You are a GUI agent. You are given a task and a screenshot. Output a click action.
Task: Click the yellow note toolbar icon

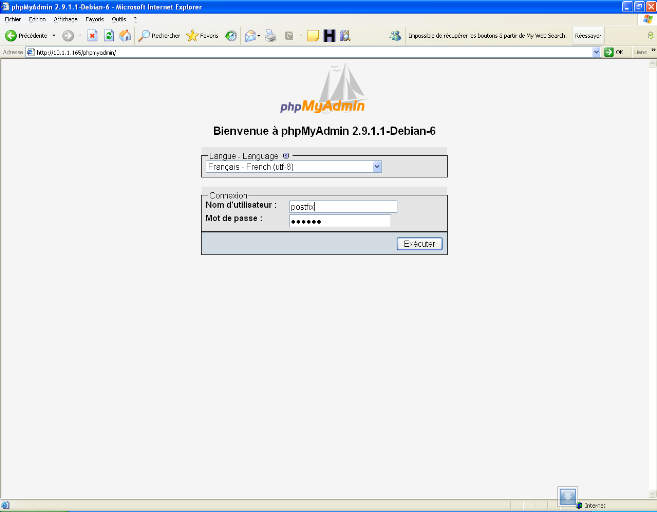[x=313, y=36]
